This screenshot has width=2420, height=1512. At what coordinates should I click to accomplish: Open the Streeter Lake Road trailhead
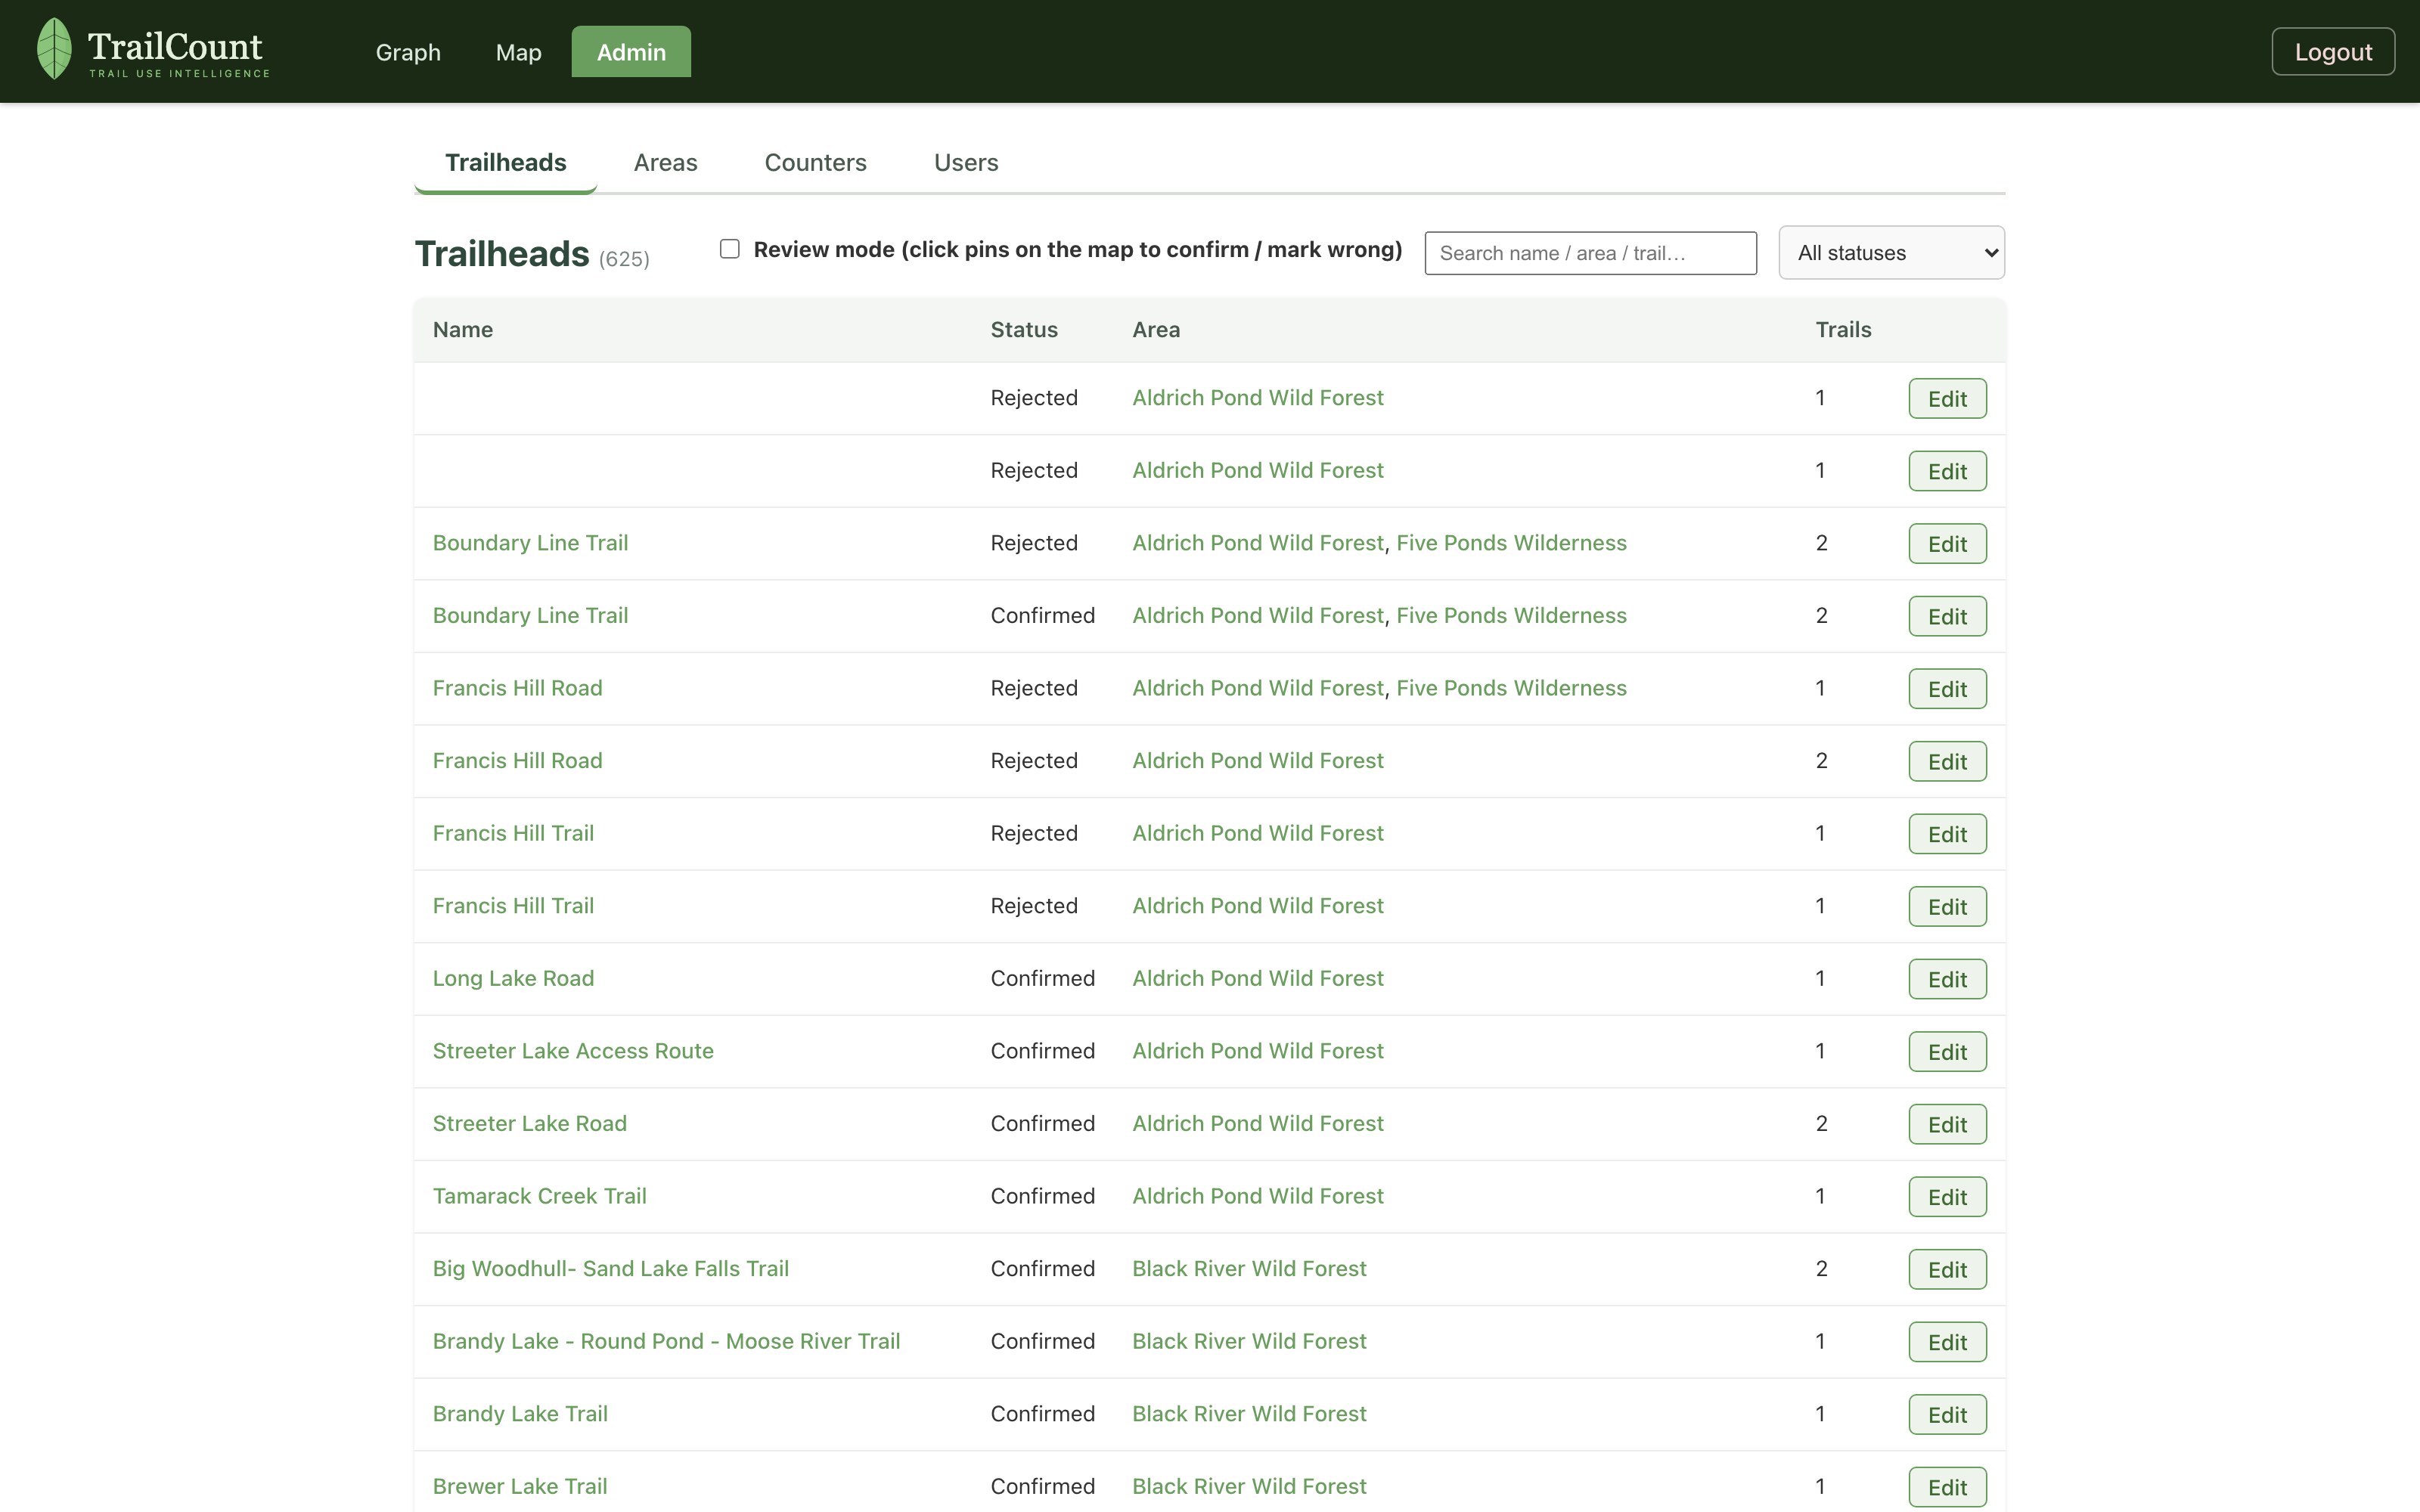tap(529, 1124)
